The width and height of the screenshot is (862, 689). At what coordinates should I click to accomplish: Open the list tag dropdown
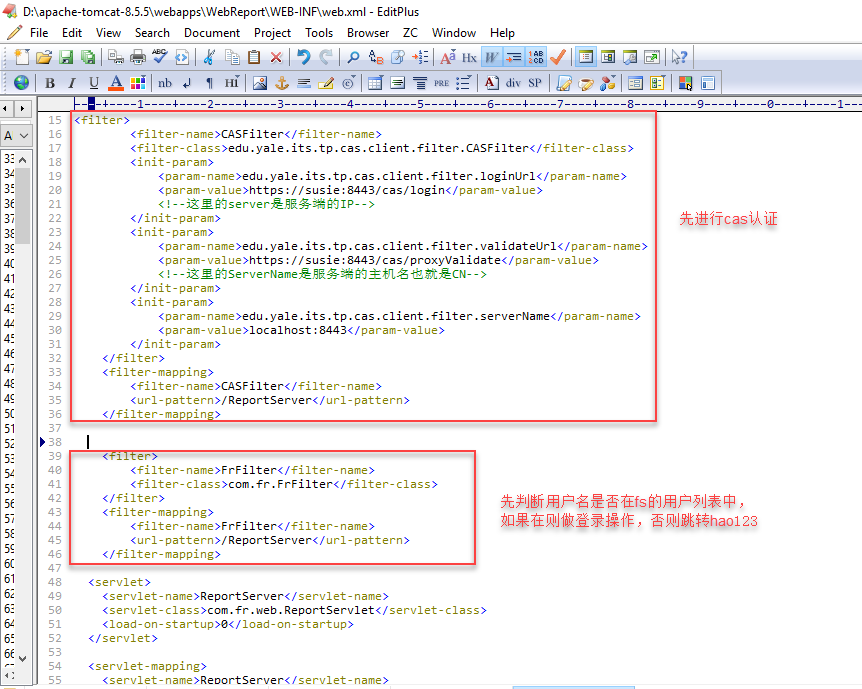[463, 83]
